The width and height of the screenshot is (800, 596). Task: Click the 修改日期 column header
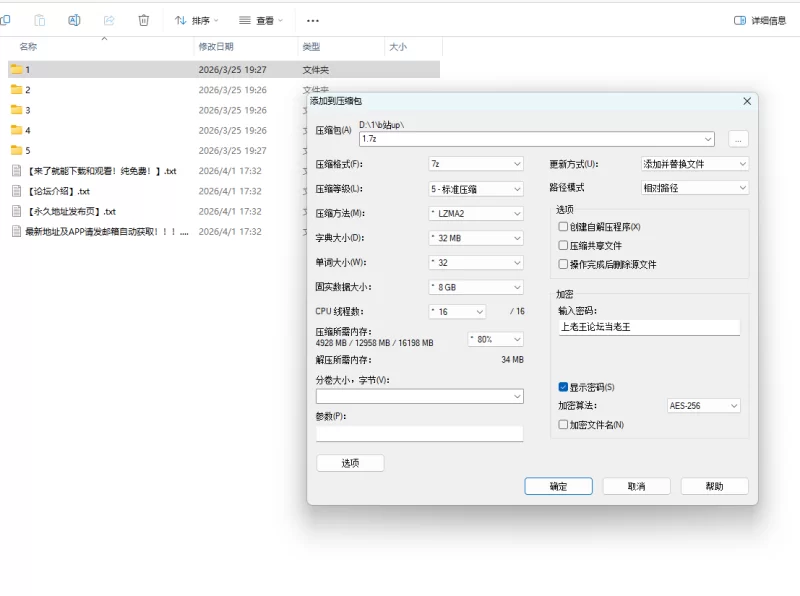(216, 47)
